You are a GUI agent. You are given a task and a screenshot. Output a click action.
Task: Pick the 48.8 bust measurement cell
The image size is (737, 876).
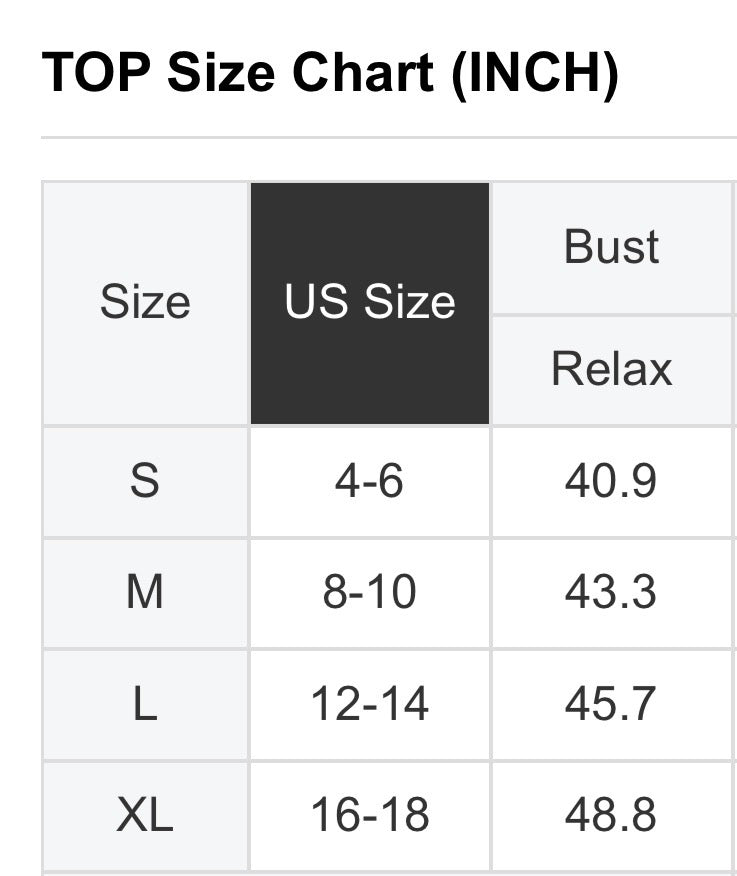[x=611, y=815]
